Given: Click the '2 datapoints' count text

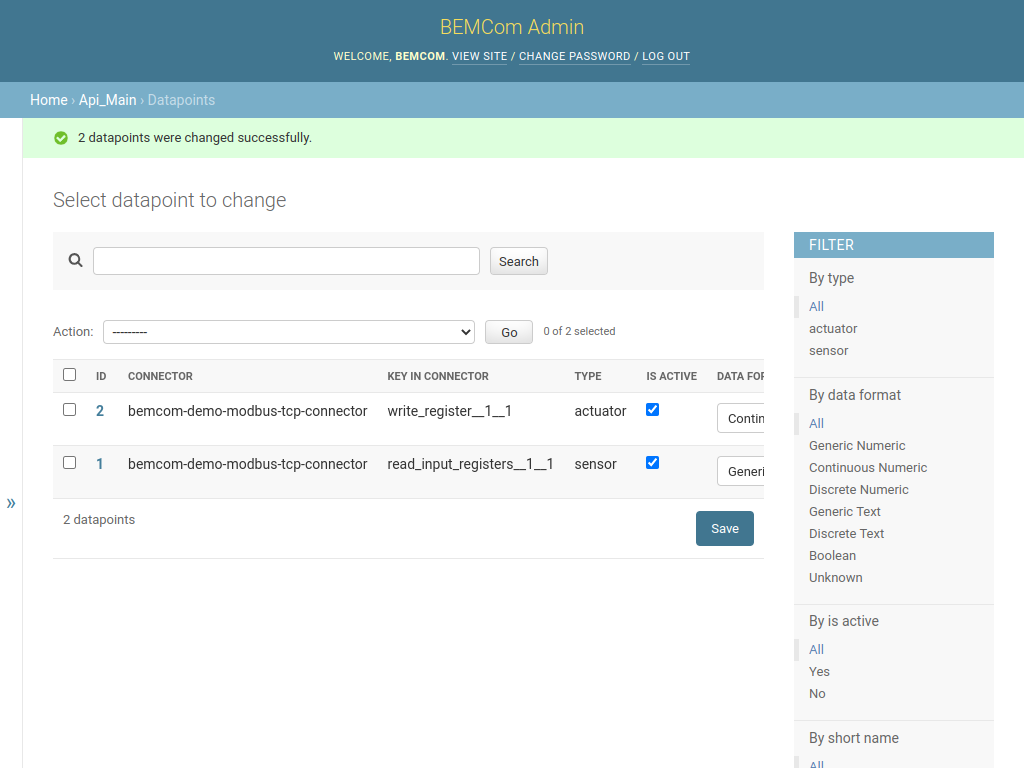Looking at the screenshot, I should coord(99,520).
